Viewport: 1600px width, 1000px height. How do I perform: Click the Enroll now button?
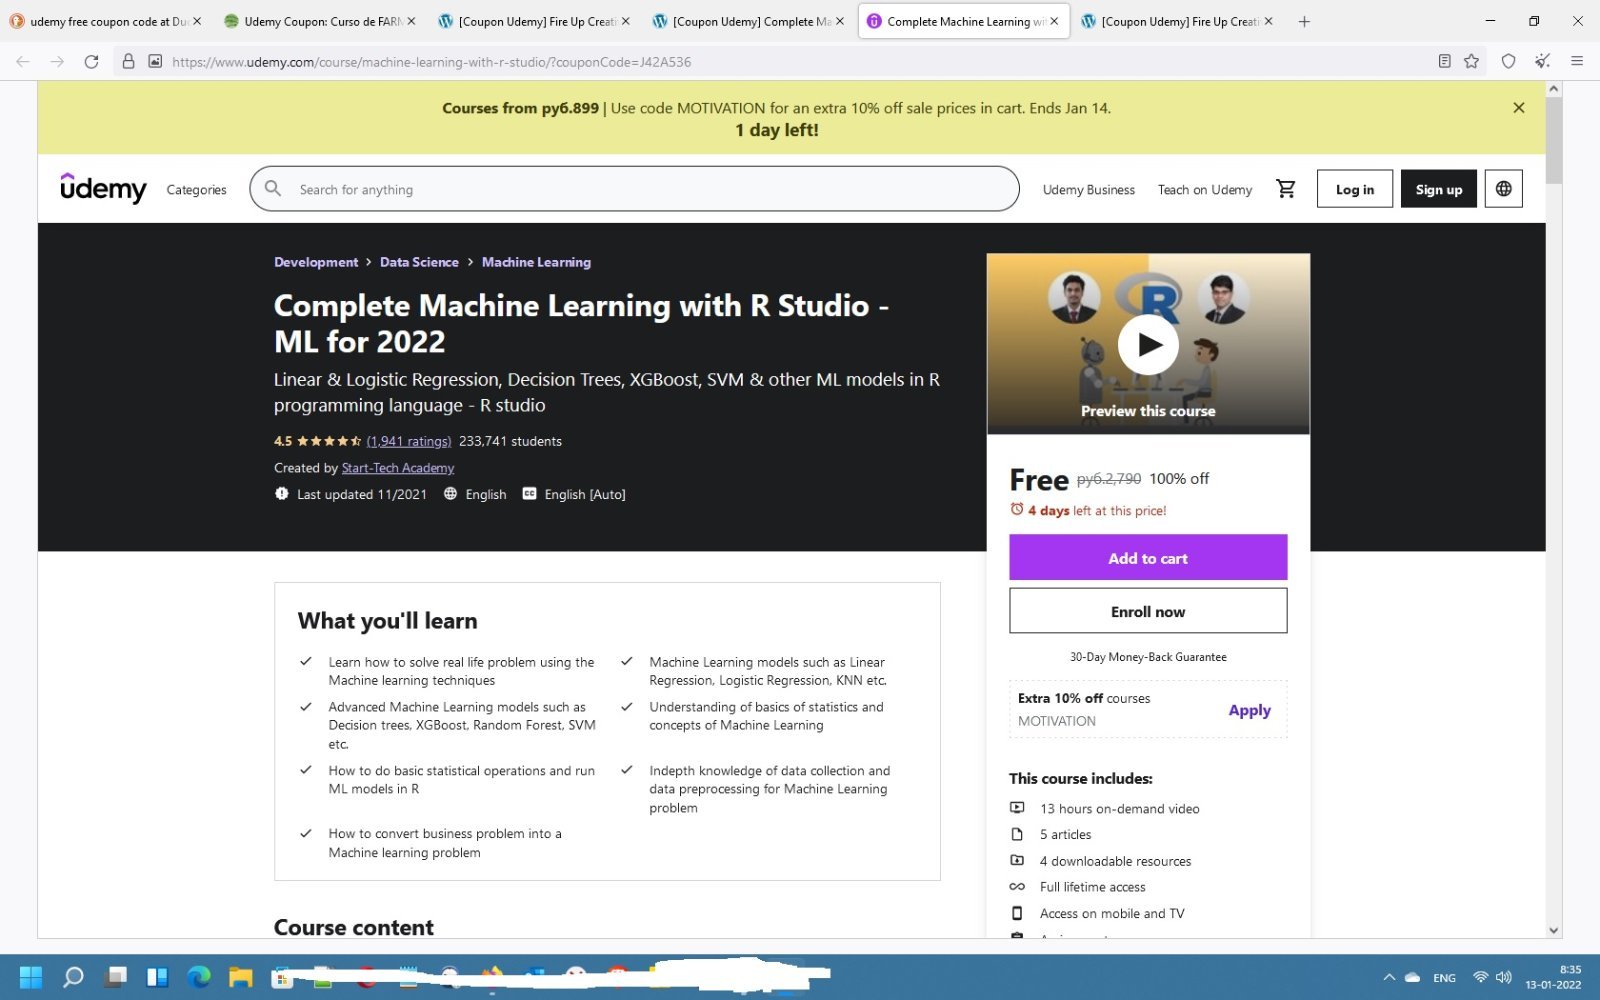1148,611
